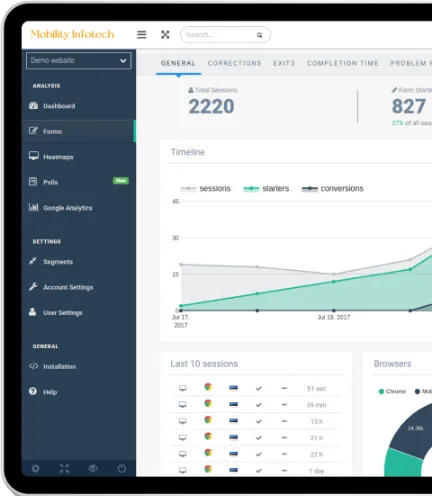This screenshot has width=432, height=496.
Task: Click the Heatmaps monitor icon
Action: coord(33,156)
